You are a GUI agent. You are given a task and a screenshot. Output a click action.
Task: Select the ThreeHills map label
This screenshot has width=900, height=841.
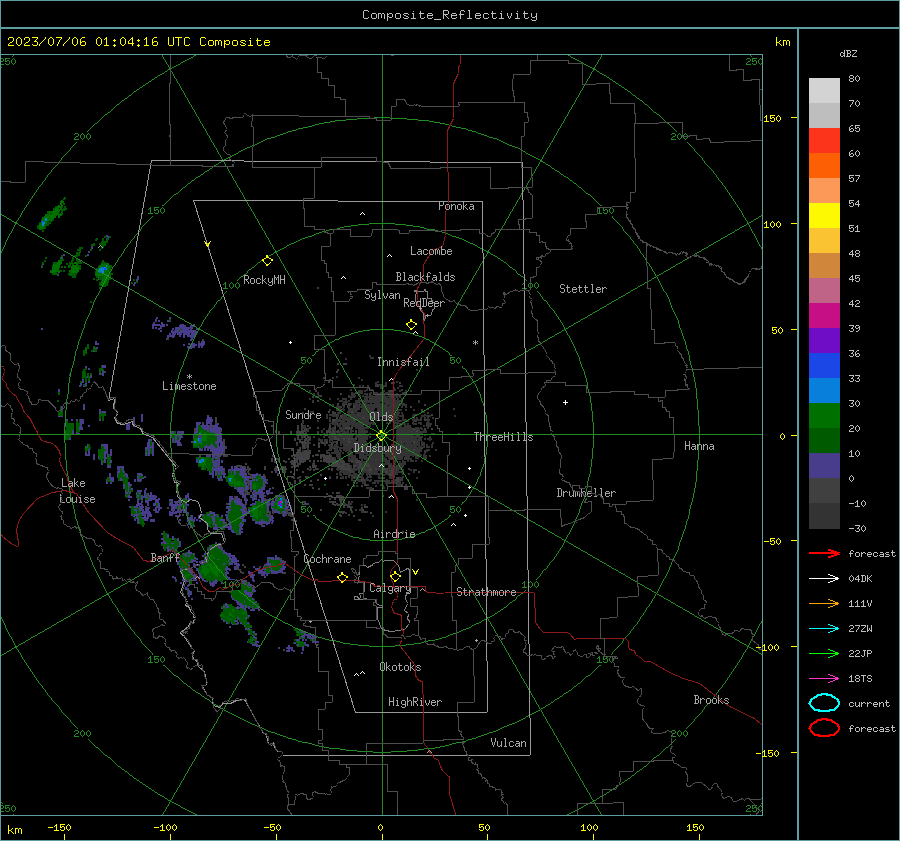pos(503,437)
